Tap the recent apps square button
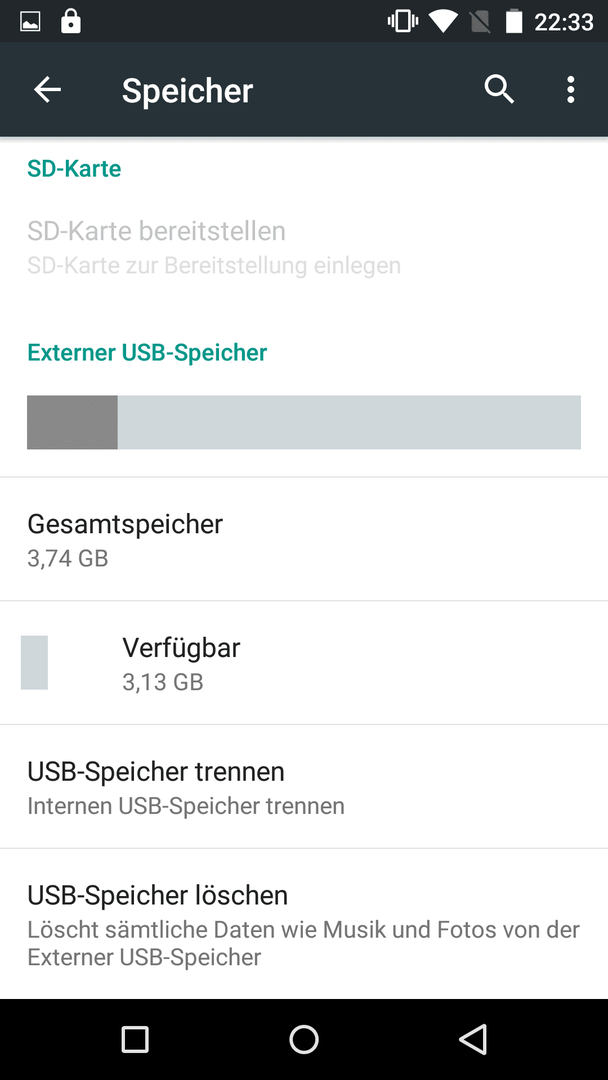 click(x=135, y=1039)
